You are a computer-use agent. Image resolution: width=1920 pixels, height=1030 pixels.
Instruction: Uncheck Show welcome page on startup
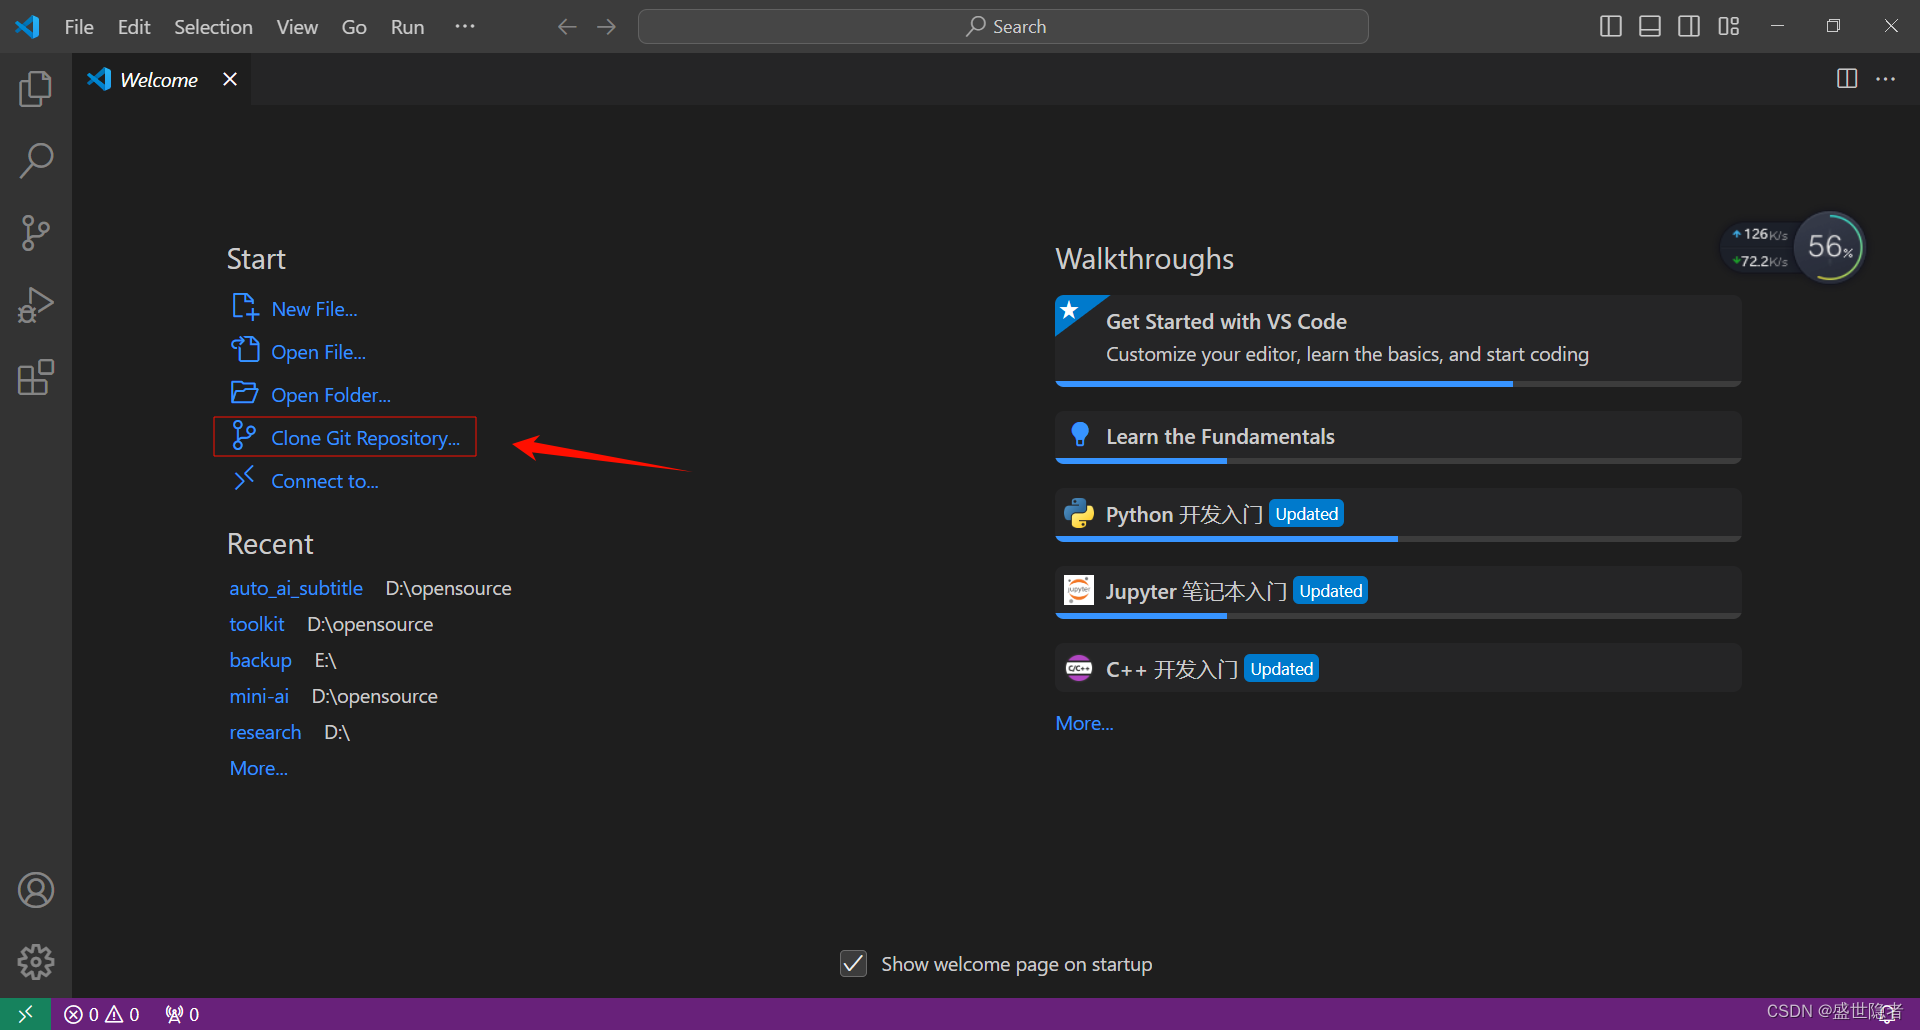click(x=853, y=963)
